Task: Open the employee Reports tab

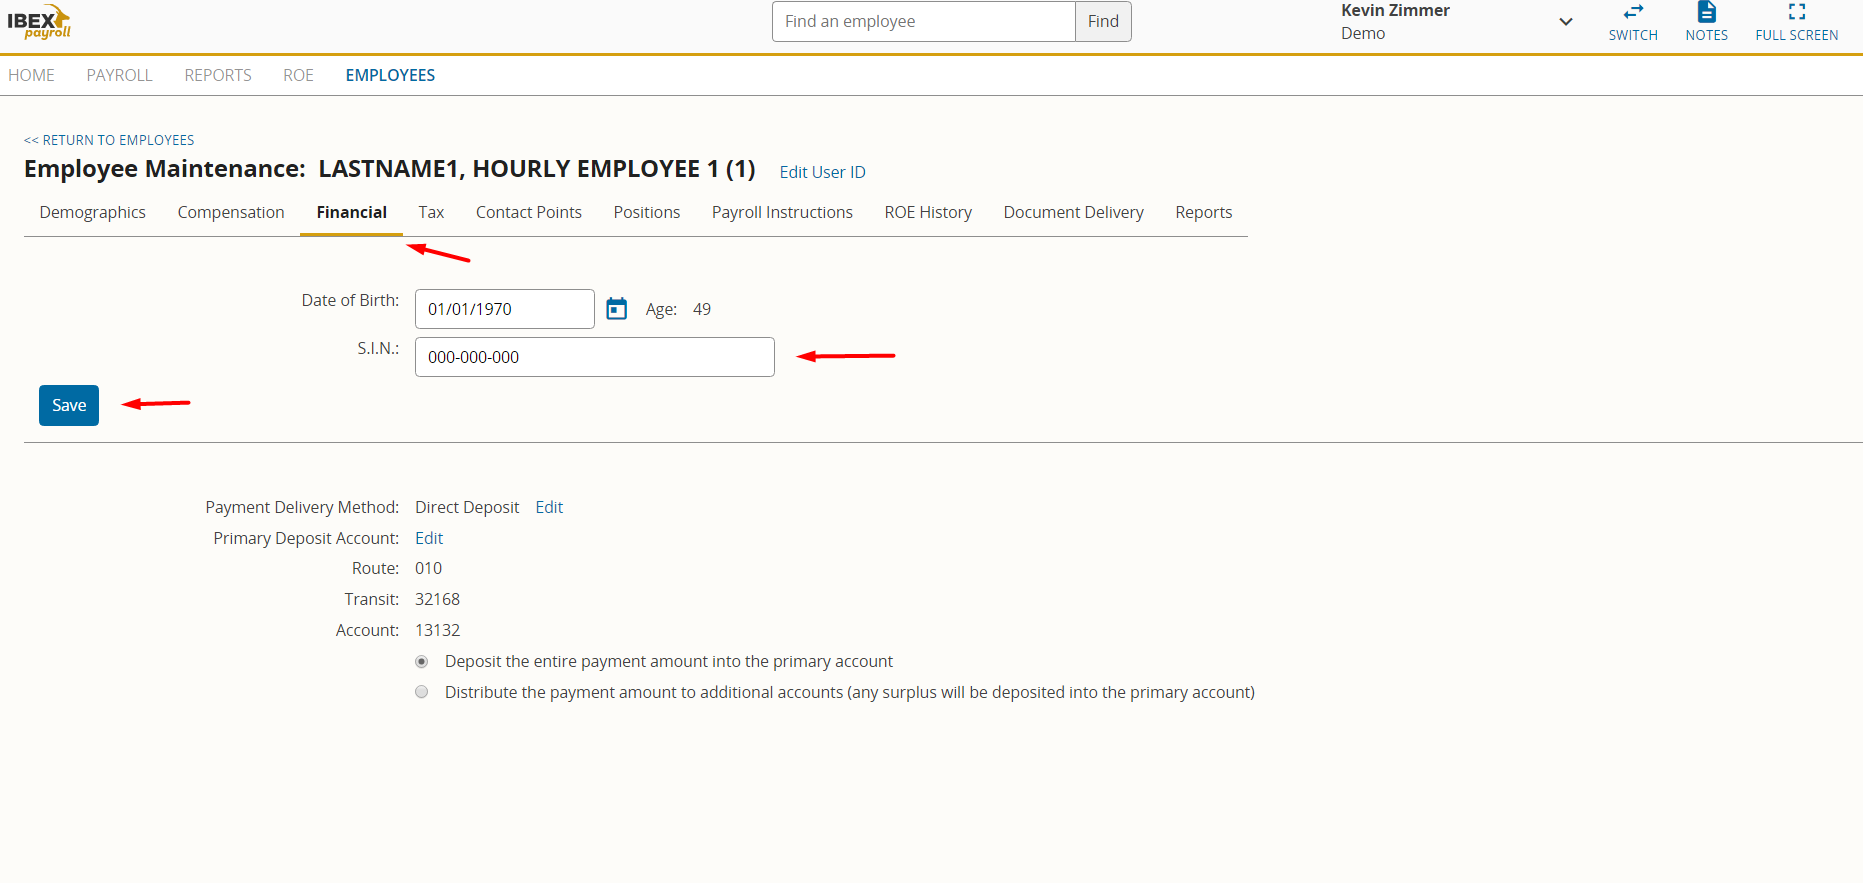Action: [x=1204, y=212]
